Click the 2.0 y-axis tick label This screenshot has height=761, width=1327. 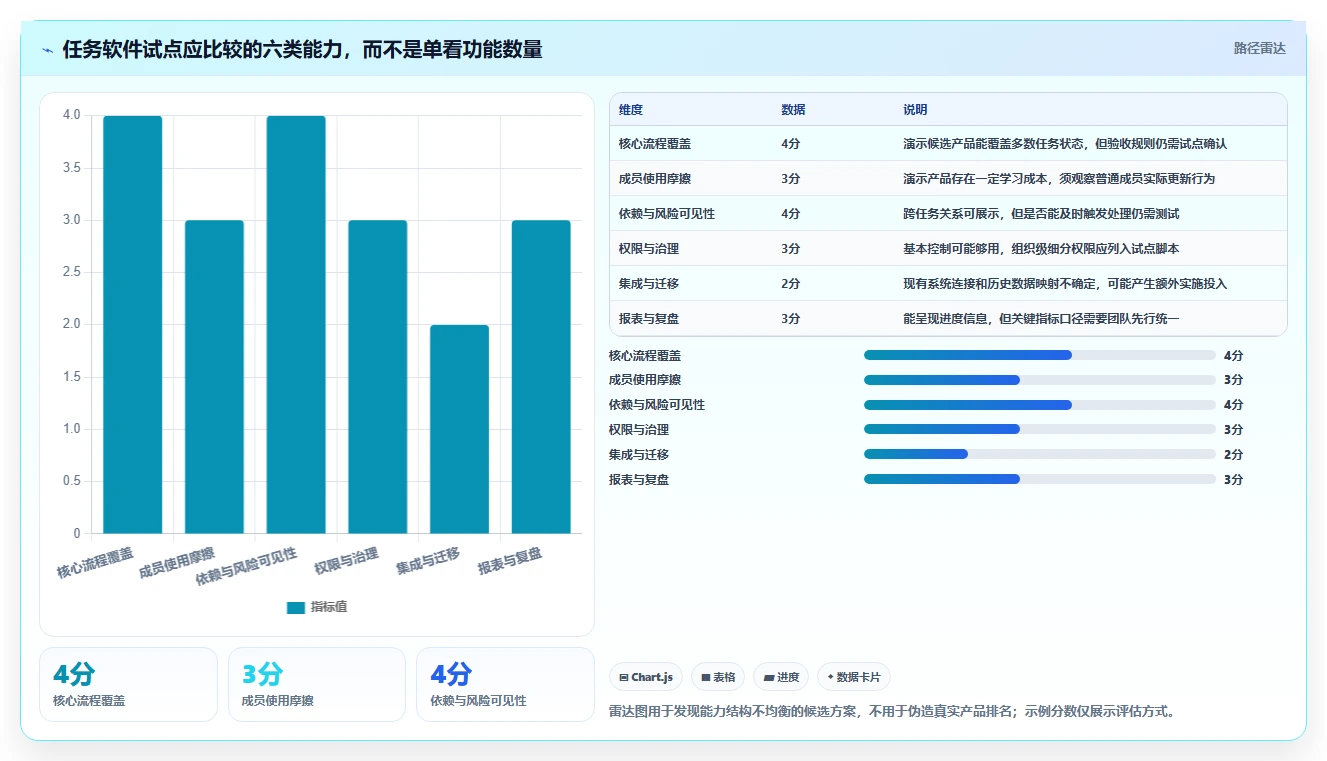click(70, 324)
